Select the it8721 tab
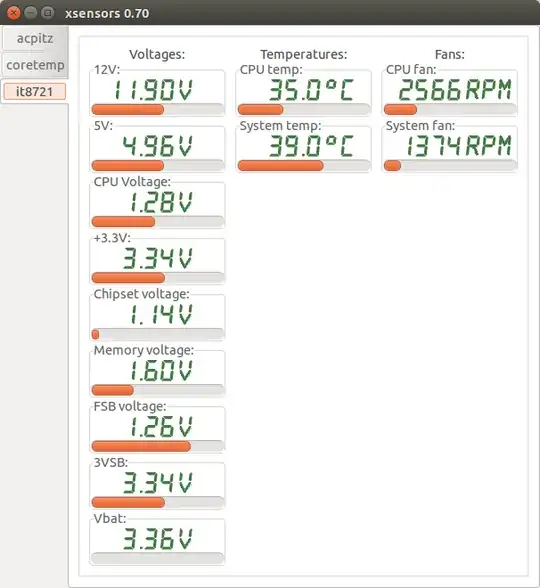Image resolution: width=540 pixels, height=588 pixels. click(34, 92)
